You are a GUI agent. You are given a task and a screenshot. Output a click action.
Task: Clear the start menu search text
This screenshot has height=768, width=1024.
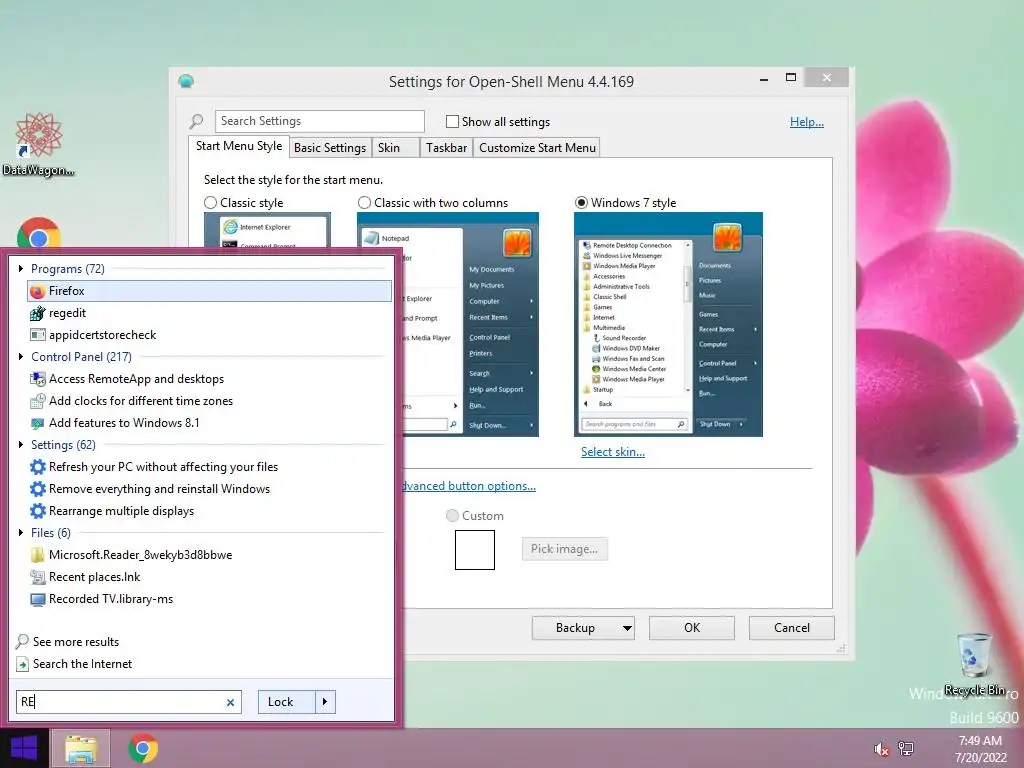point(230,703)
